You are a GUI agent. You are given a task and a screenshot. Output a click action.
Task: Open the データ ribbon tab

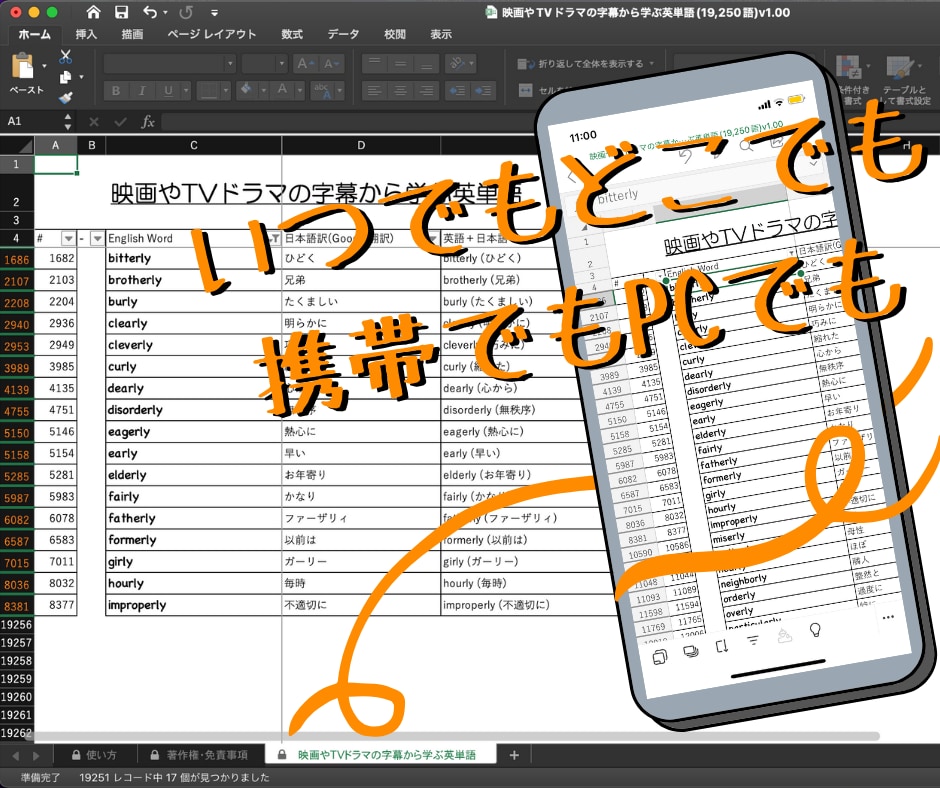click(x=343, y=34)
